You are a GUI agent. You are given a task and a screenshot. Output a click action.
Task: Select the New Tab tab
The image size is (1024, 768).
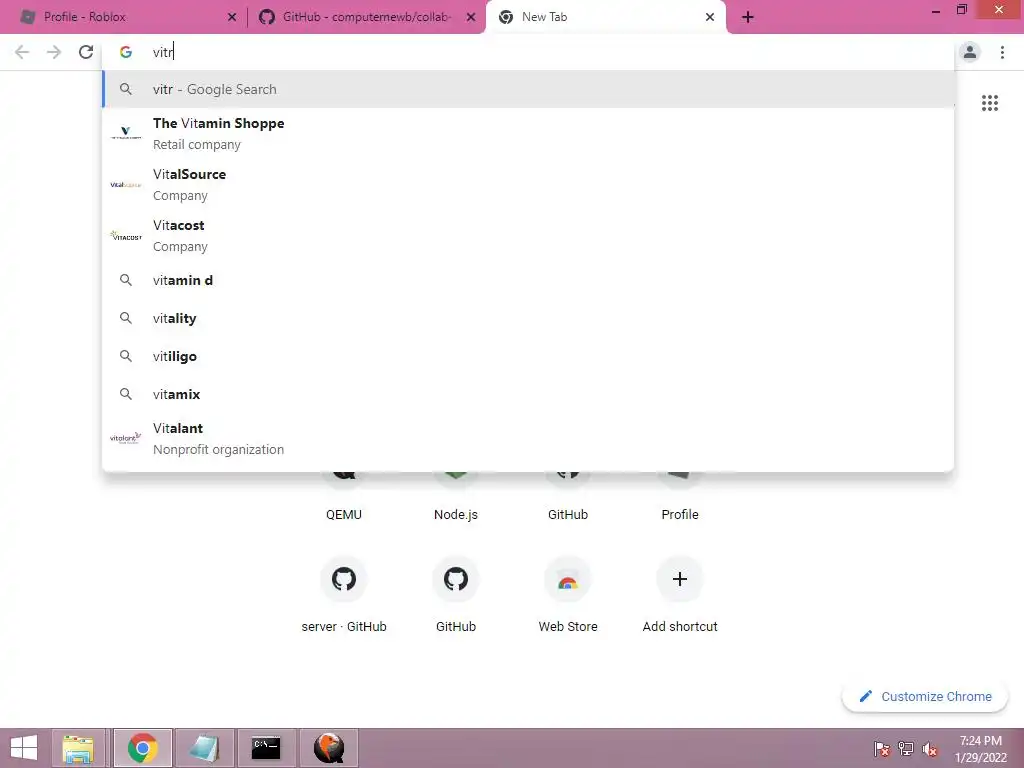pyautogui.click(x=605, y=17)
